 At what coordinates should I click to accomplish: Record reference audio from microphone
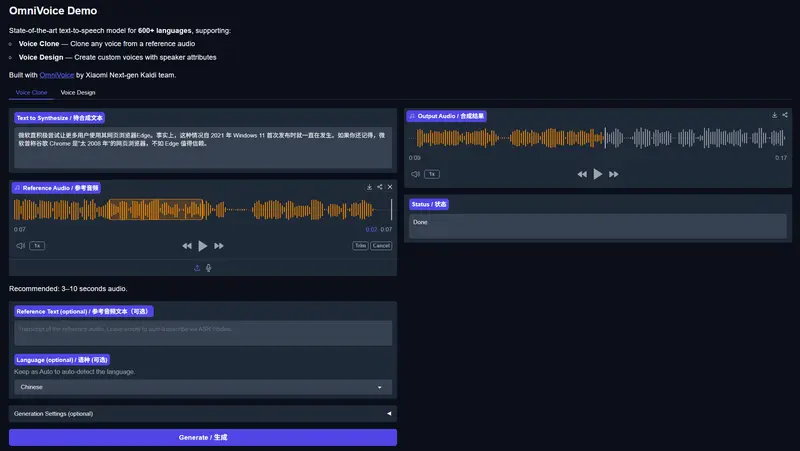[x=209, y=268]
